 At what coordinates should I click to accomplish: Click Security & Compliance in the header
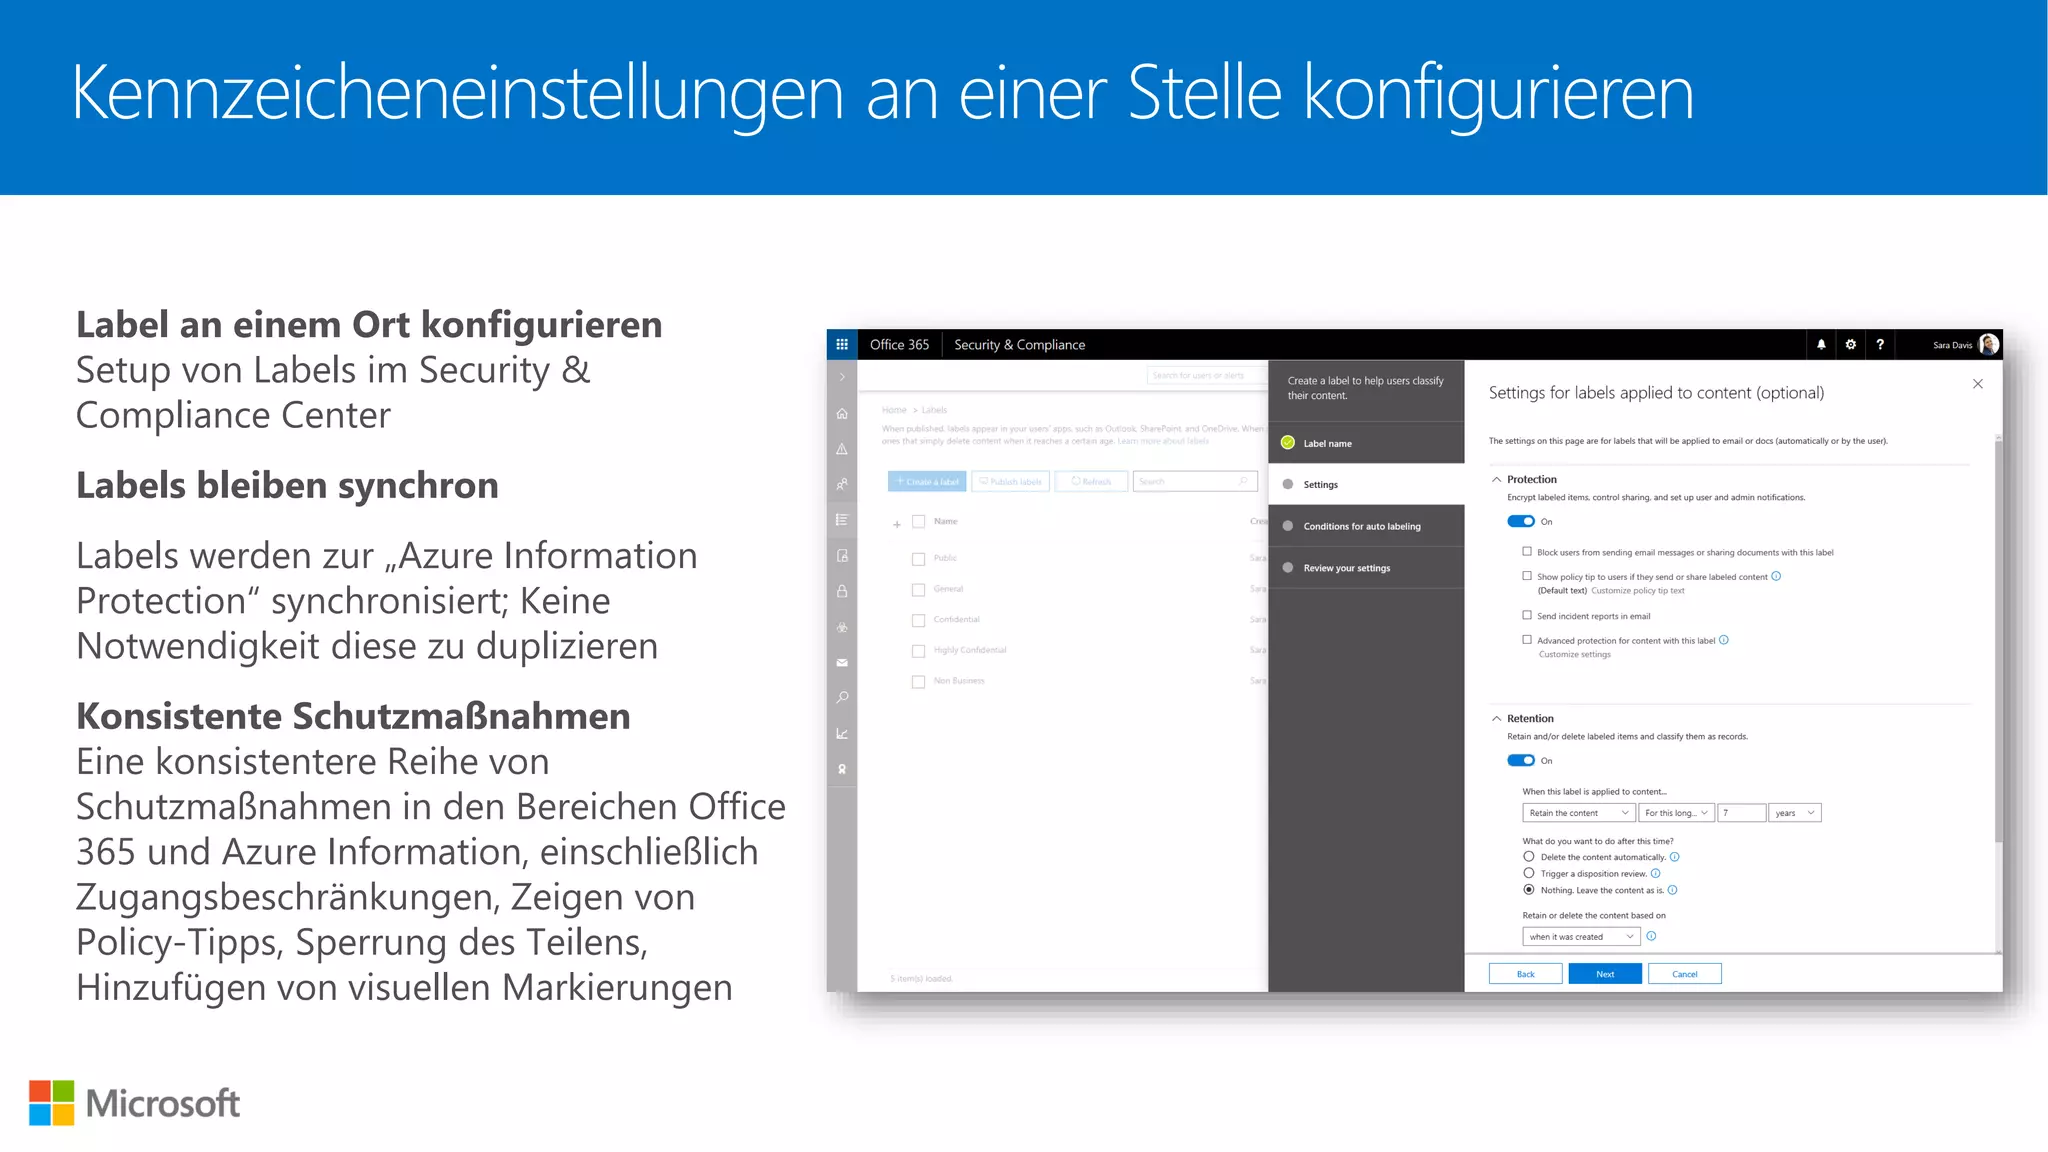[1019, 344]
